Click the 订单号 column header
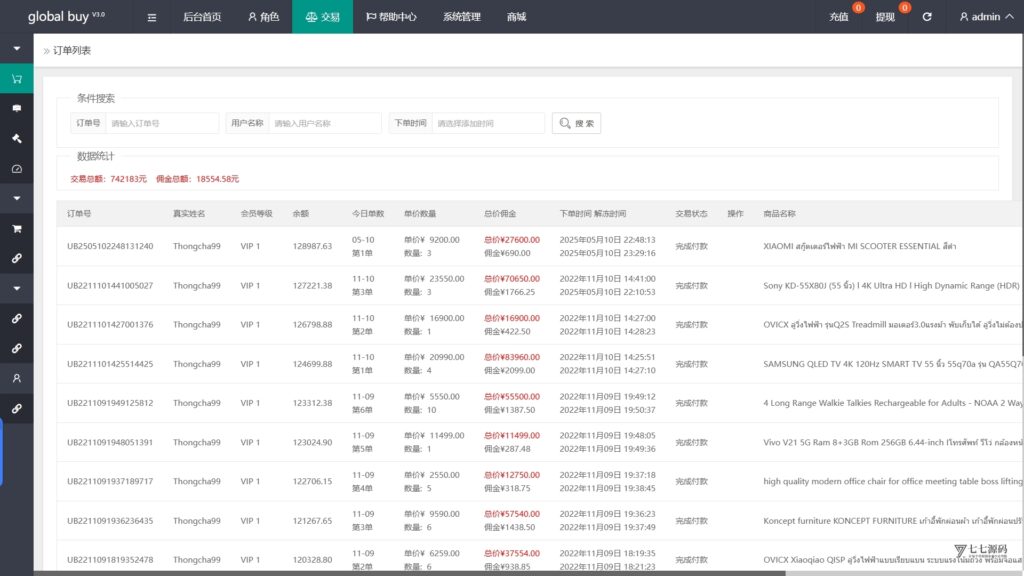Viewport: 1024px width, 576px height. tap(79, 214)
